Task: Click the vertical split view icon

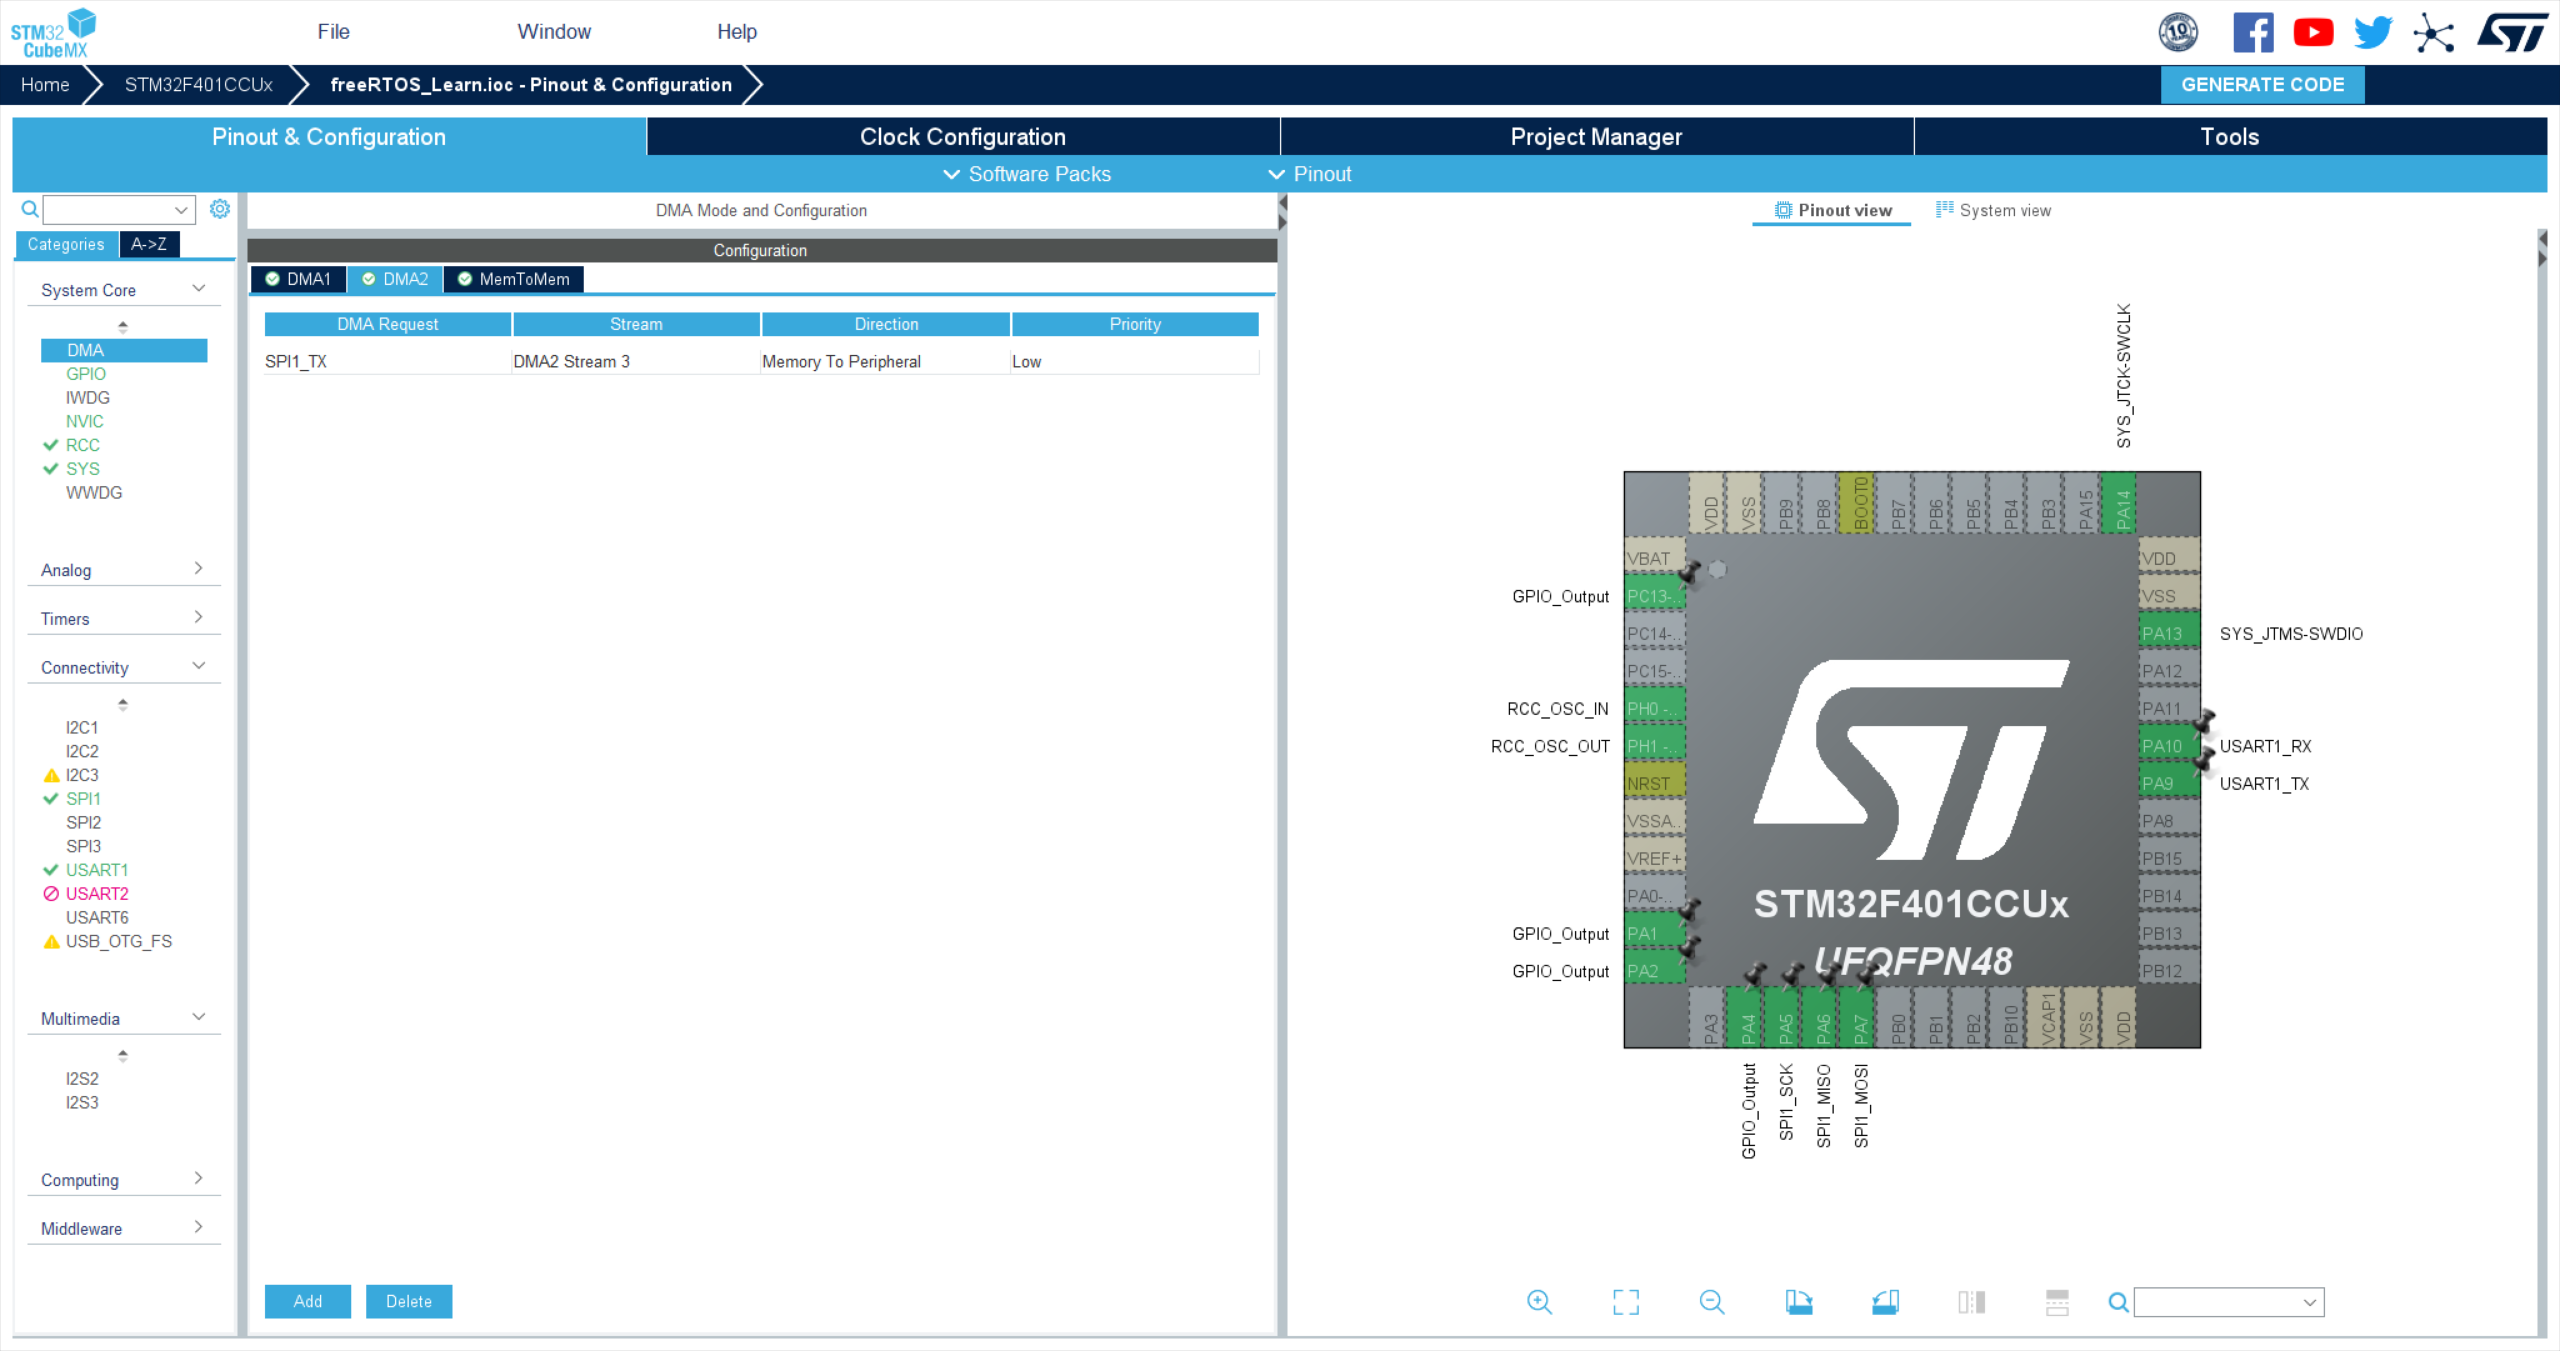Action: pos(1972,1301)
